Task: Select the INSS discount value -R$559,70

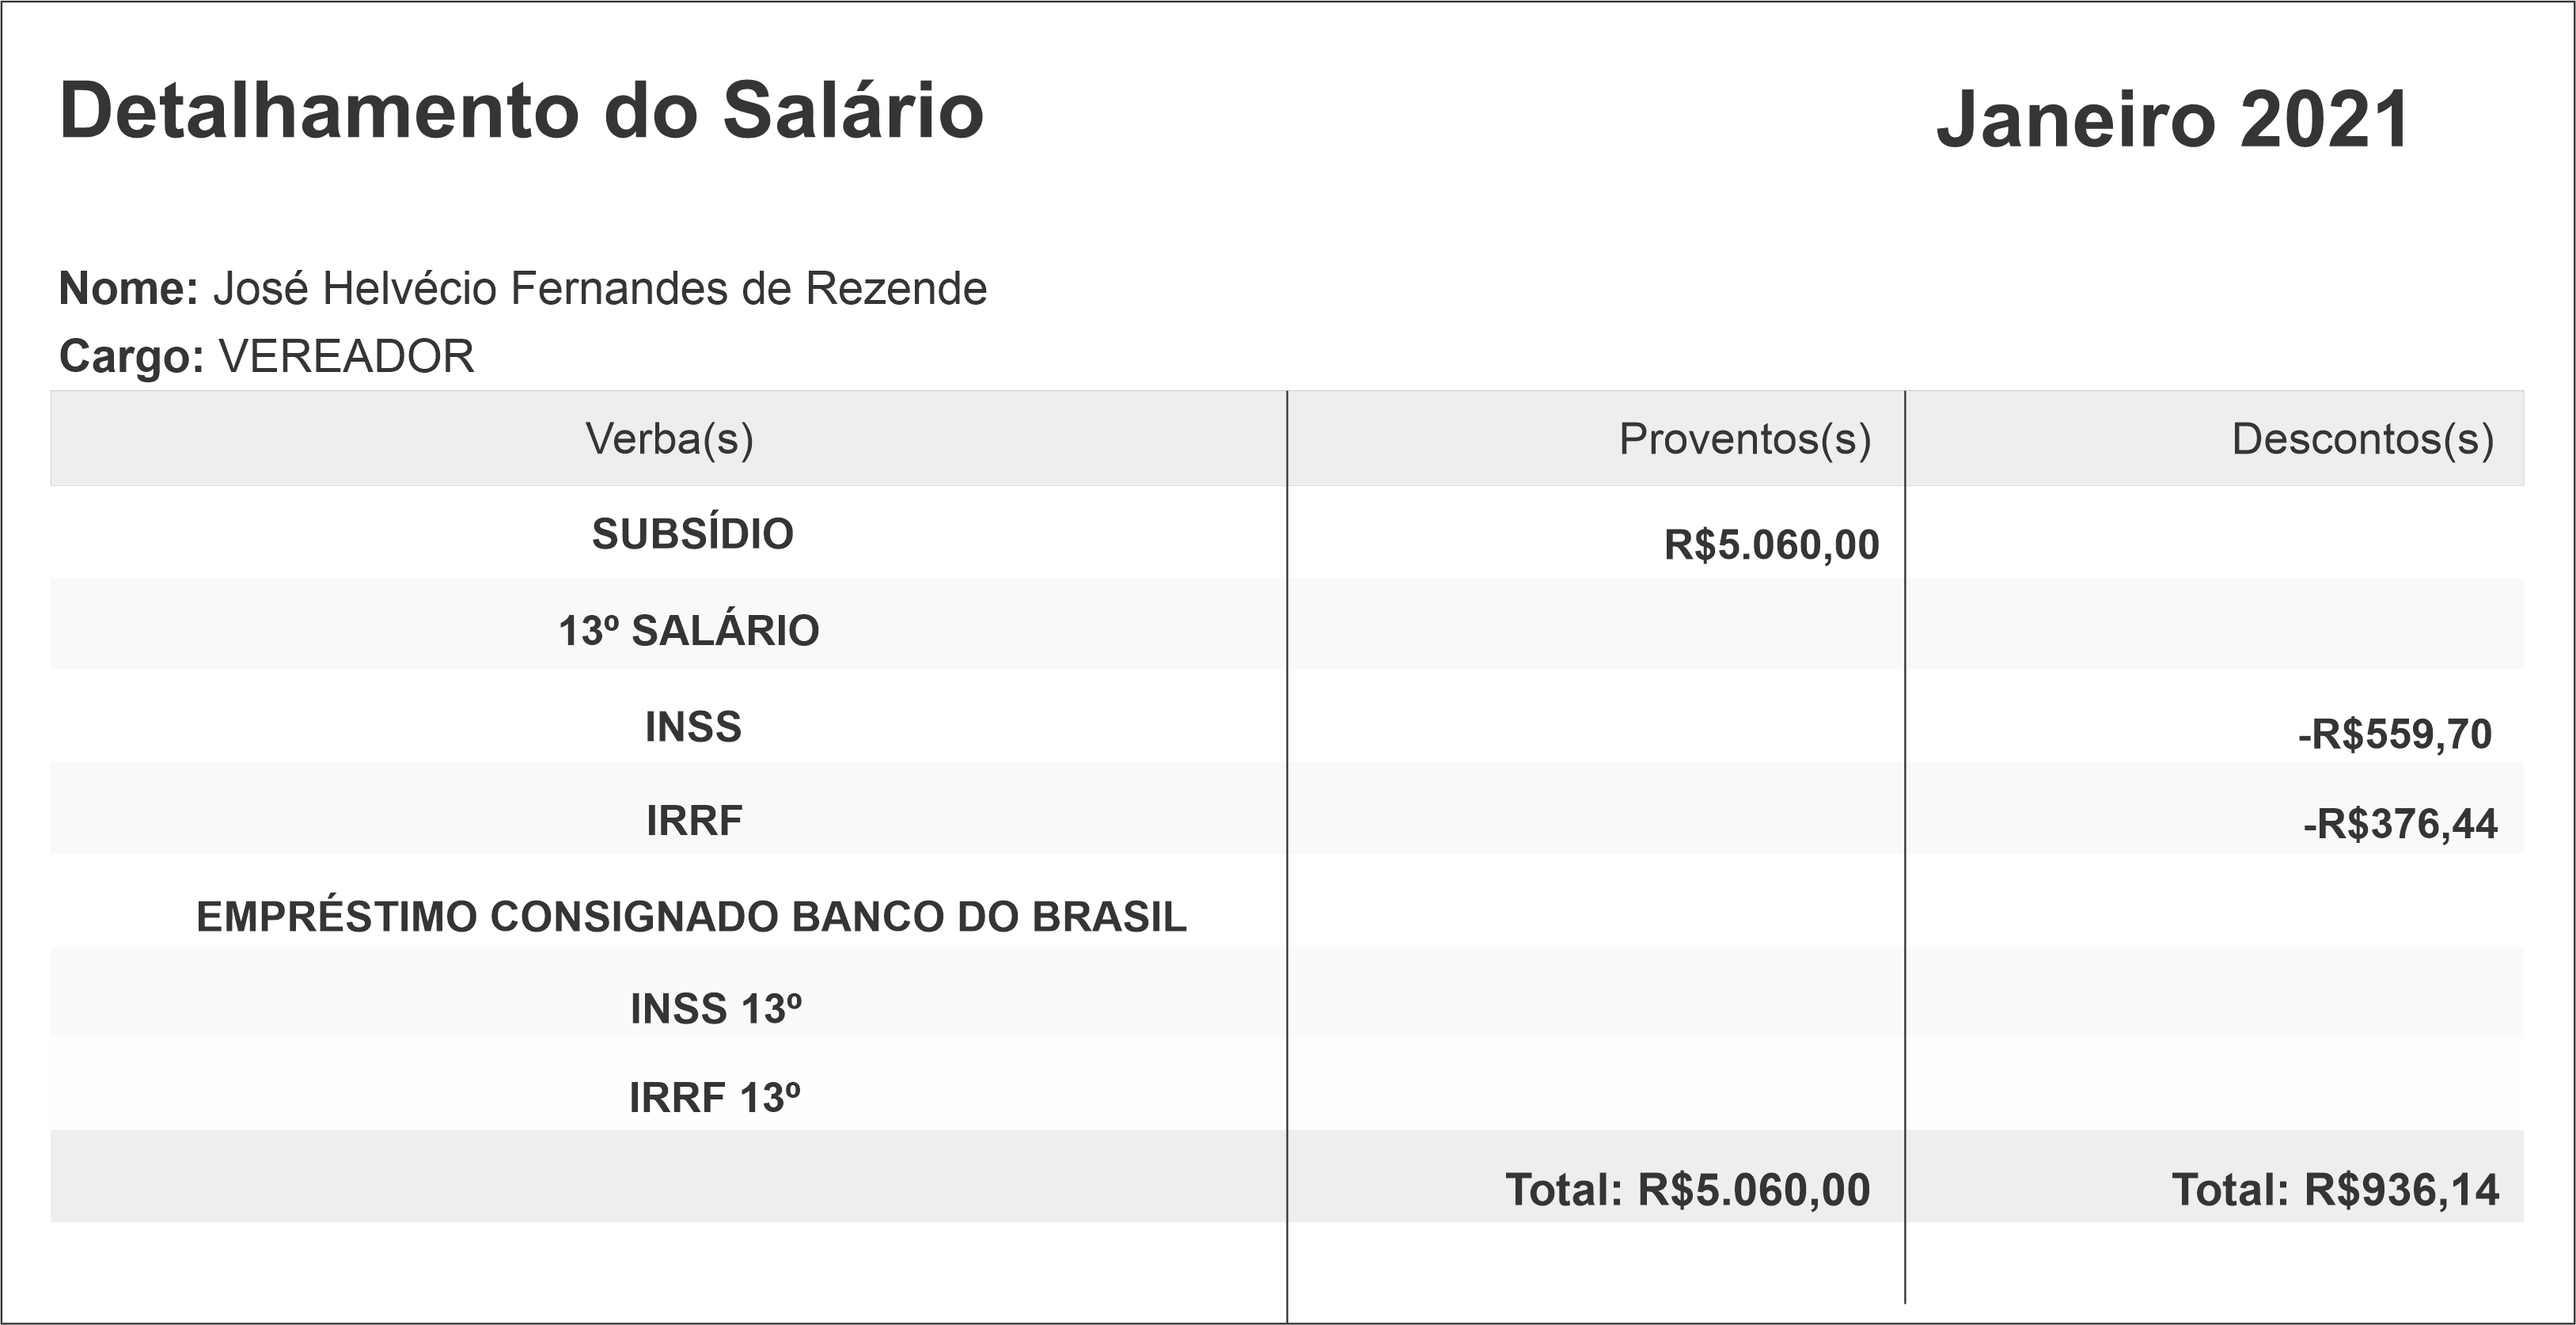Action: coord(2394,735)
